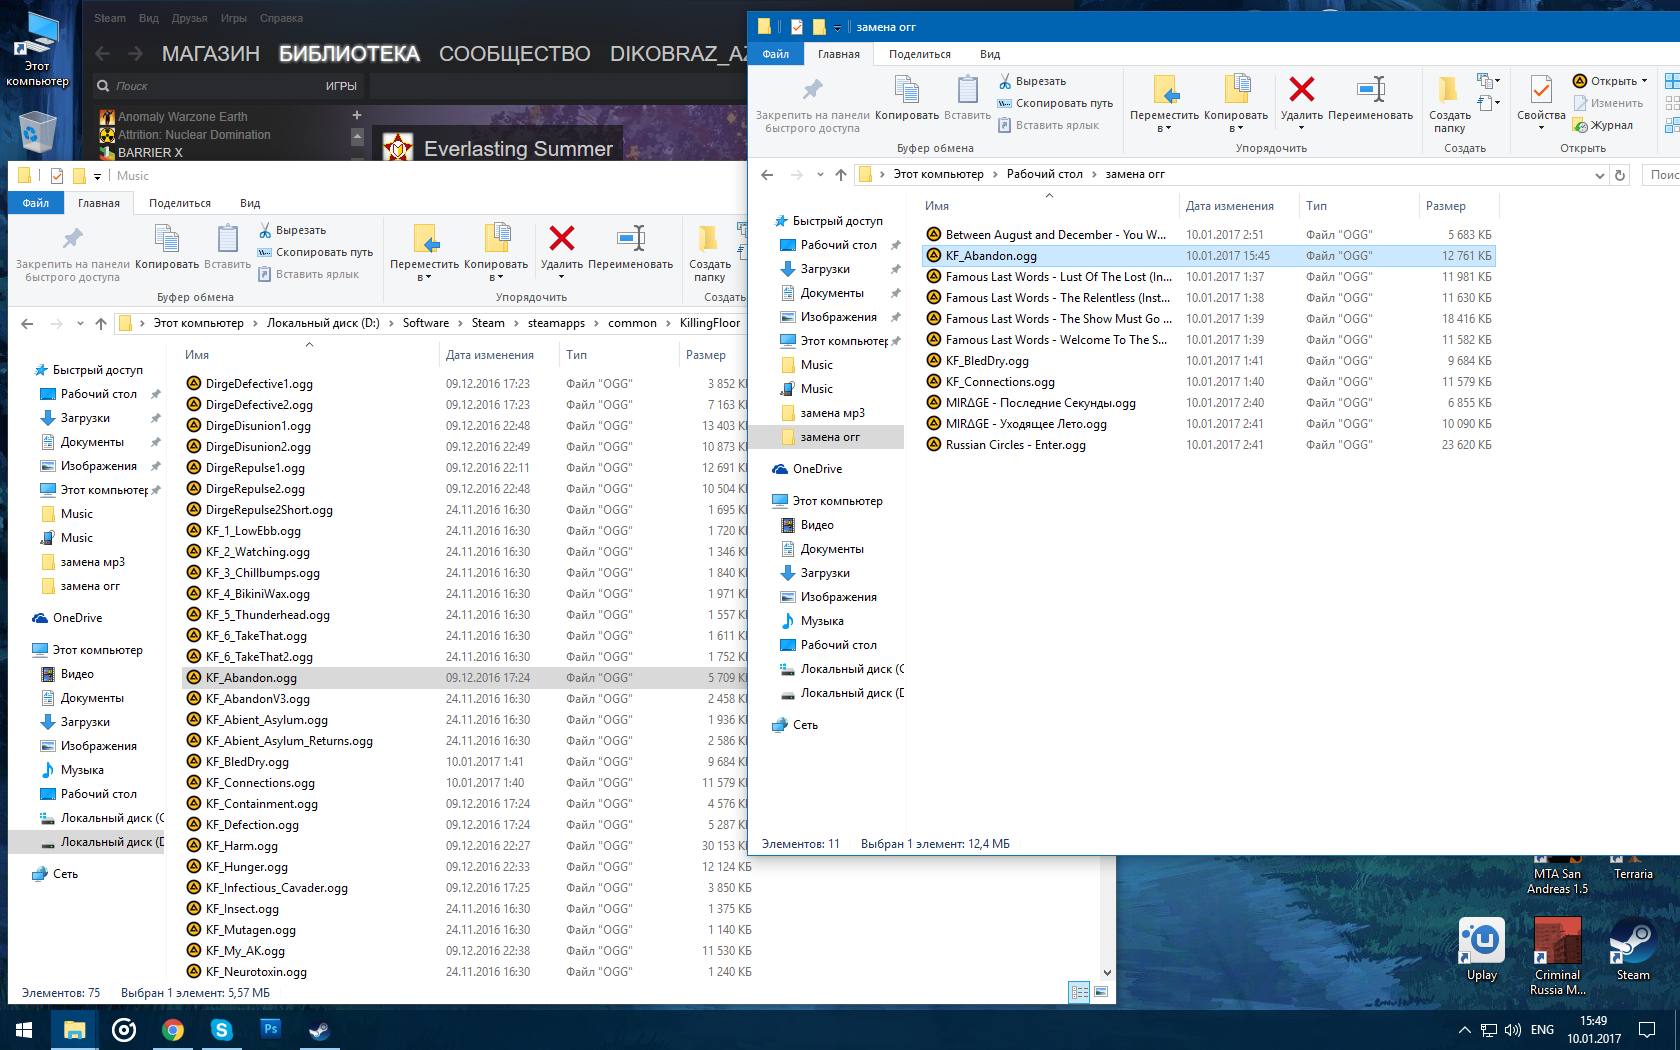This screenshot has width=1680, height=1050.
Task: Click Журнал button in замена orr ribbon
Action: click(1602, 125)
